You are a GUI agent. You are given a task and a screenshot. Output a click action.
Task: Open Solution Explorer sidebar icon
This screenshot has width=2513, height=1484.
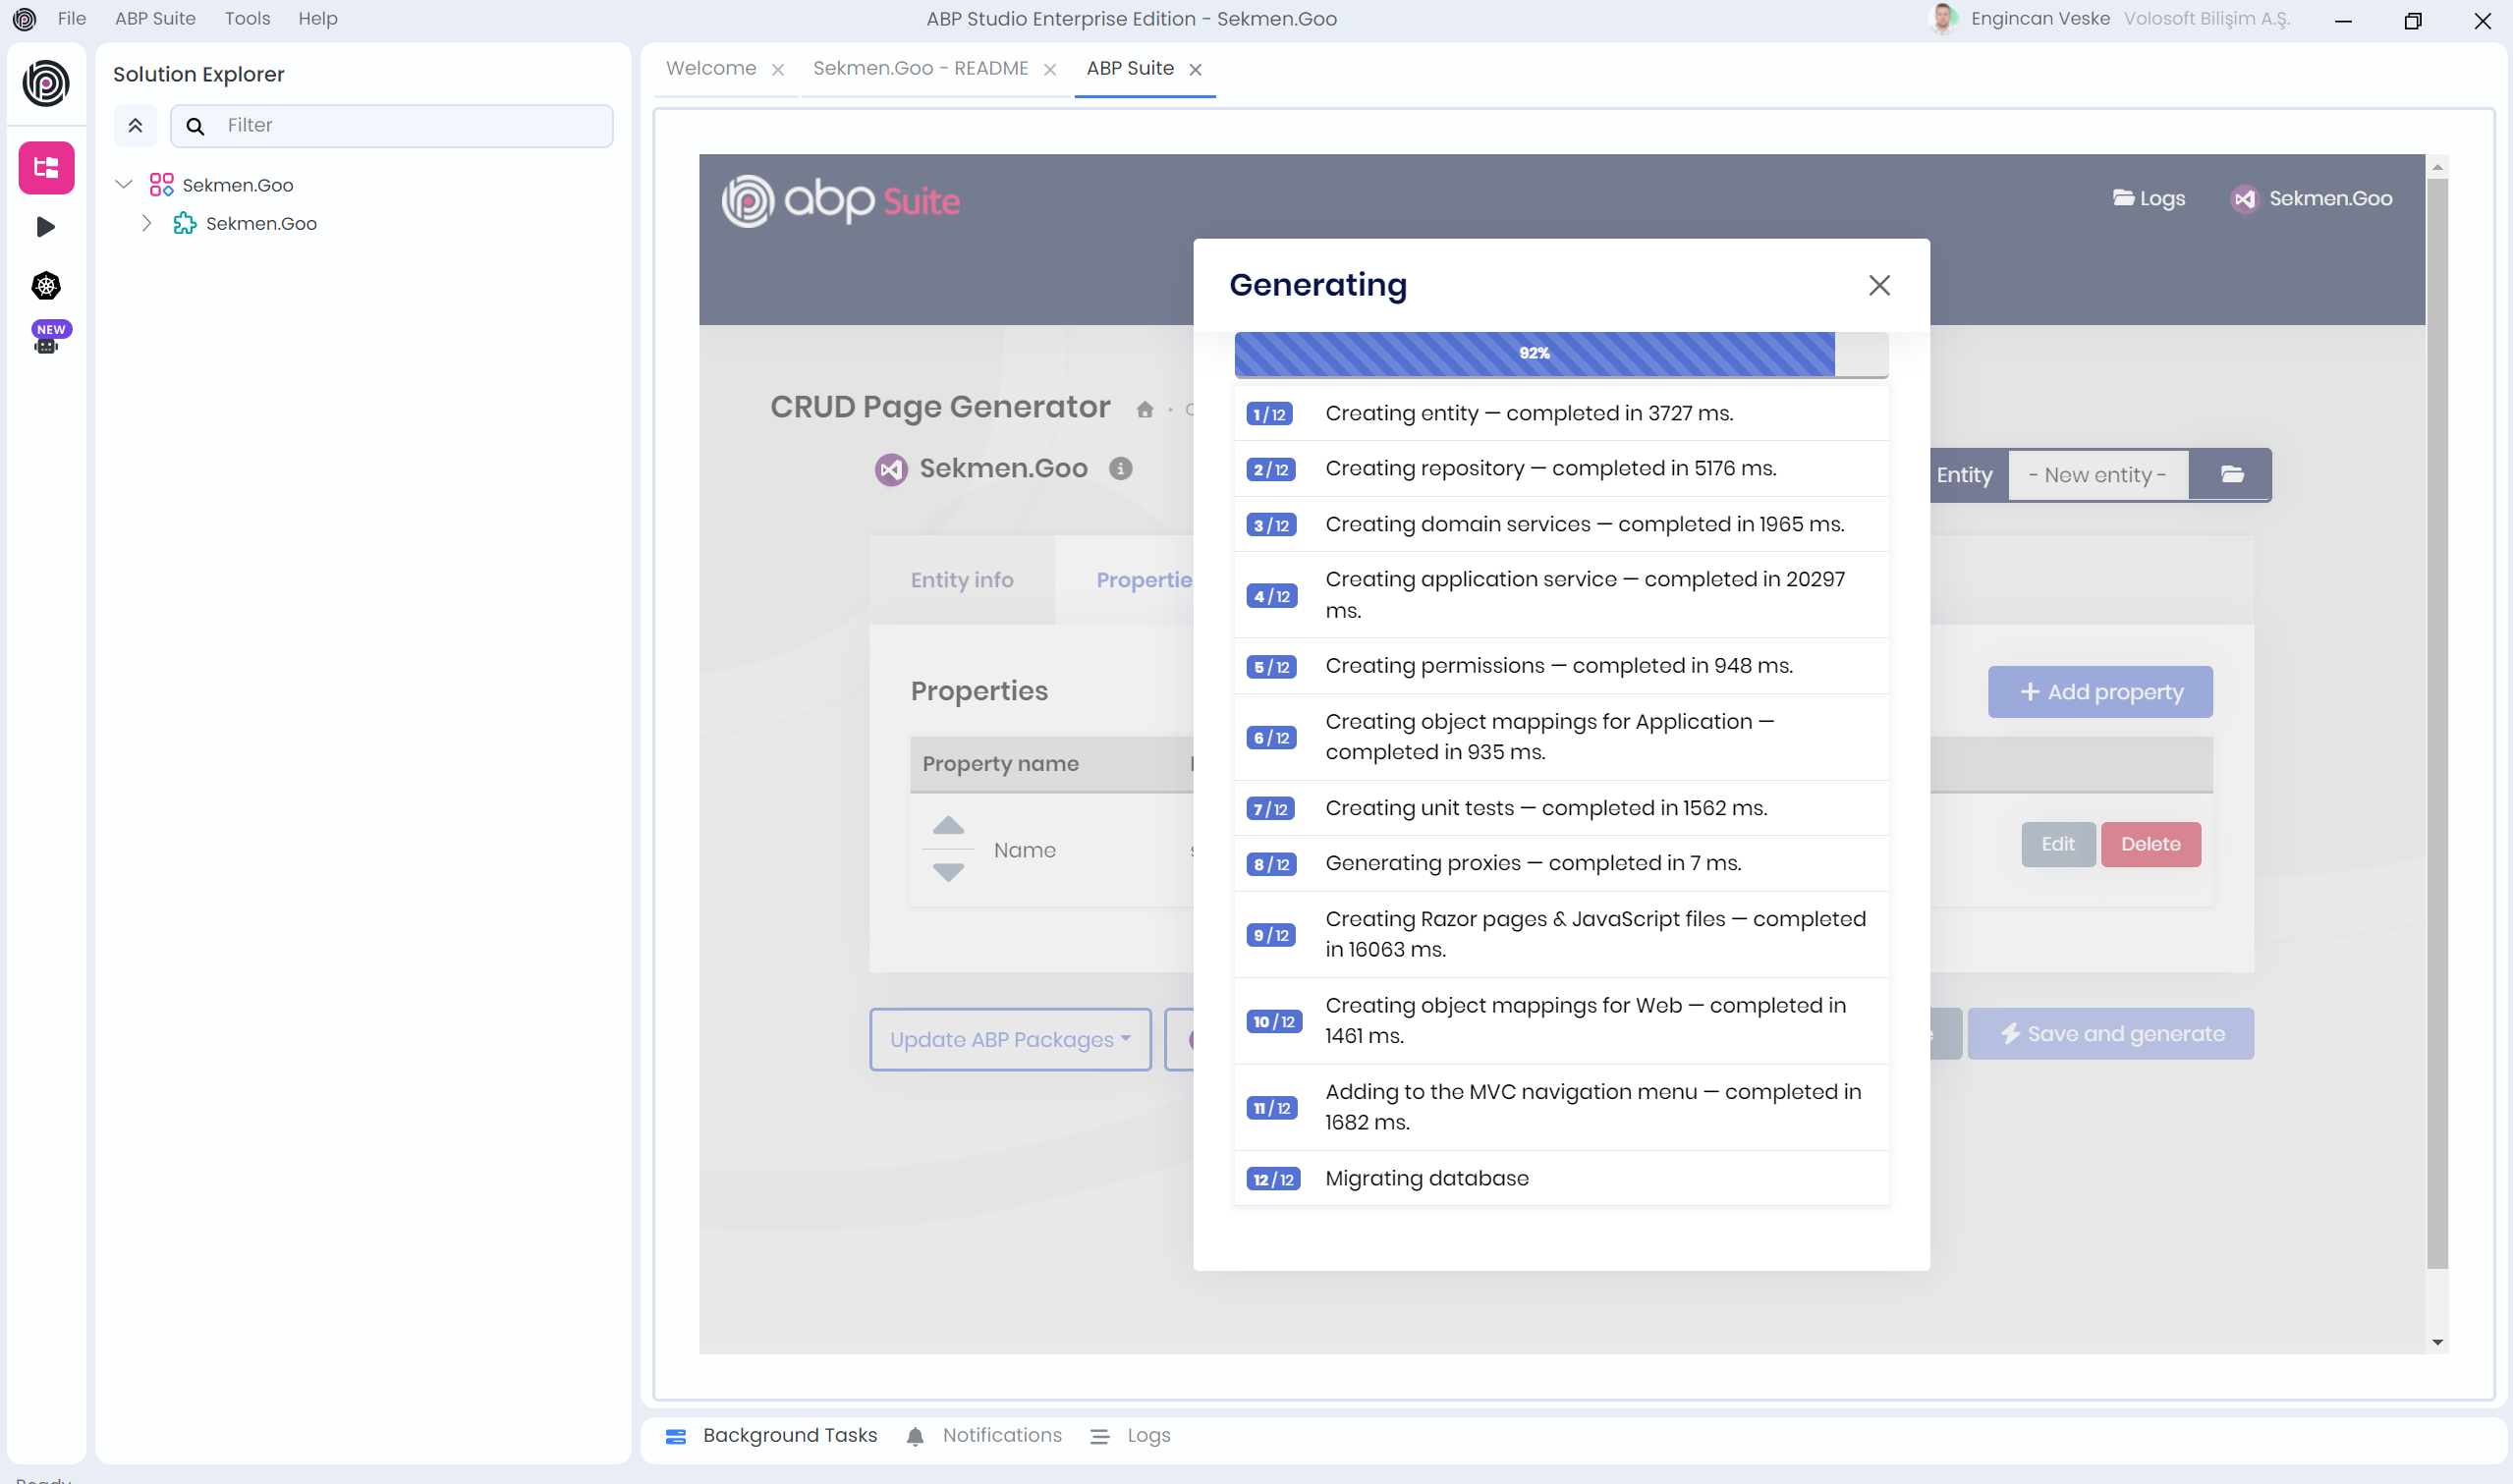point(46,167)
